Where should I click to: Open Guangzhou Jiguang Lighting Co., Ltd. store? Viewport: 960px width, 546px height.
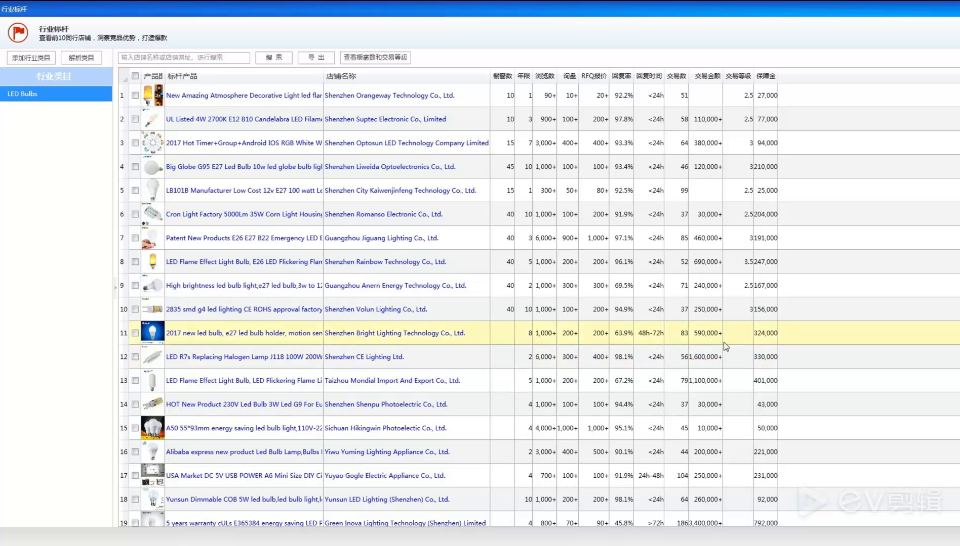pyautogui.click(x=381, y=238)
